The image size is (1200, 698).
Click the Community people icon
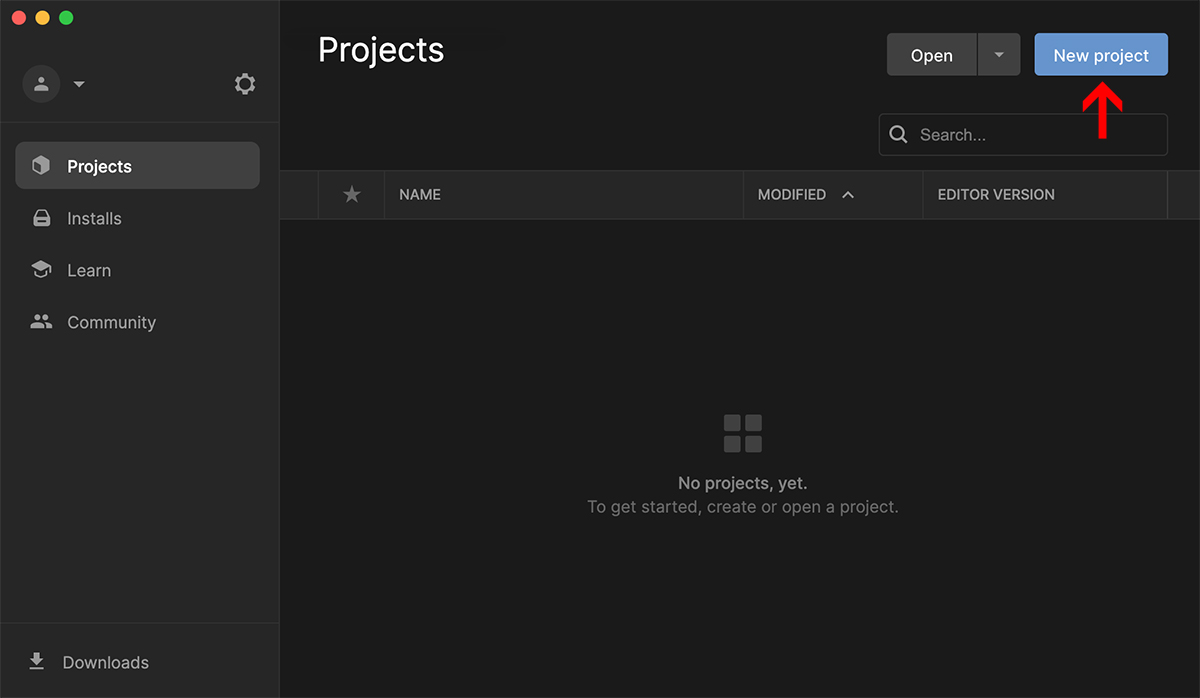click(x=41, y=322)
